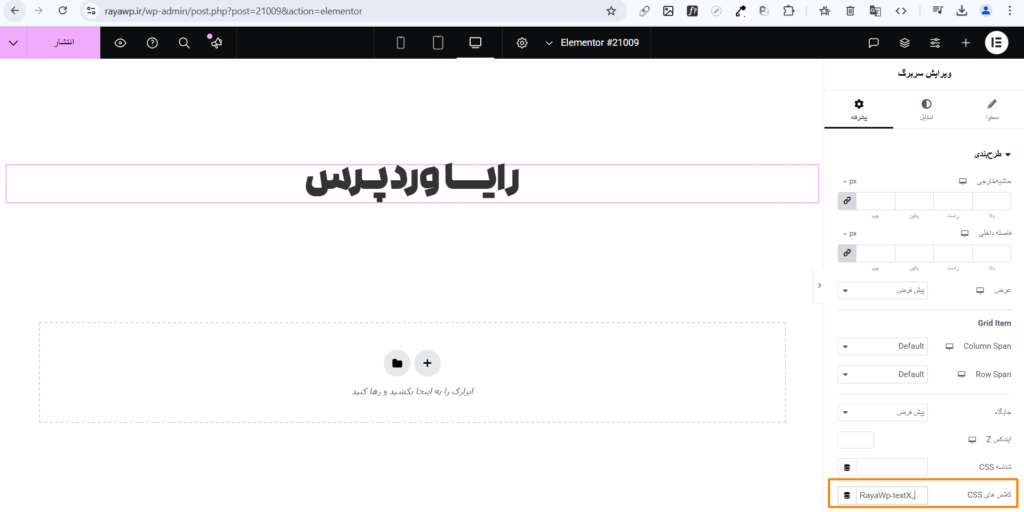Image resolution: width=1024 pixels, height=512 pixels.
Task: Preview changes with the eye icon
Action: (120, 43)
